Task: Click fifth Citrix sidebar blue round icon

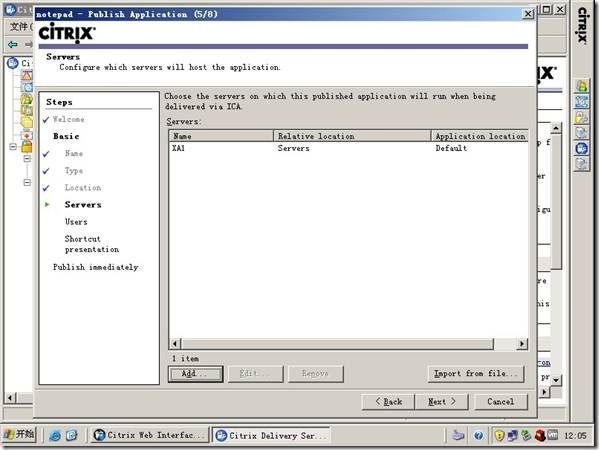Action: [582, 148]
